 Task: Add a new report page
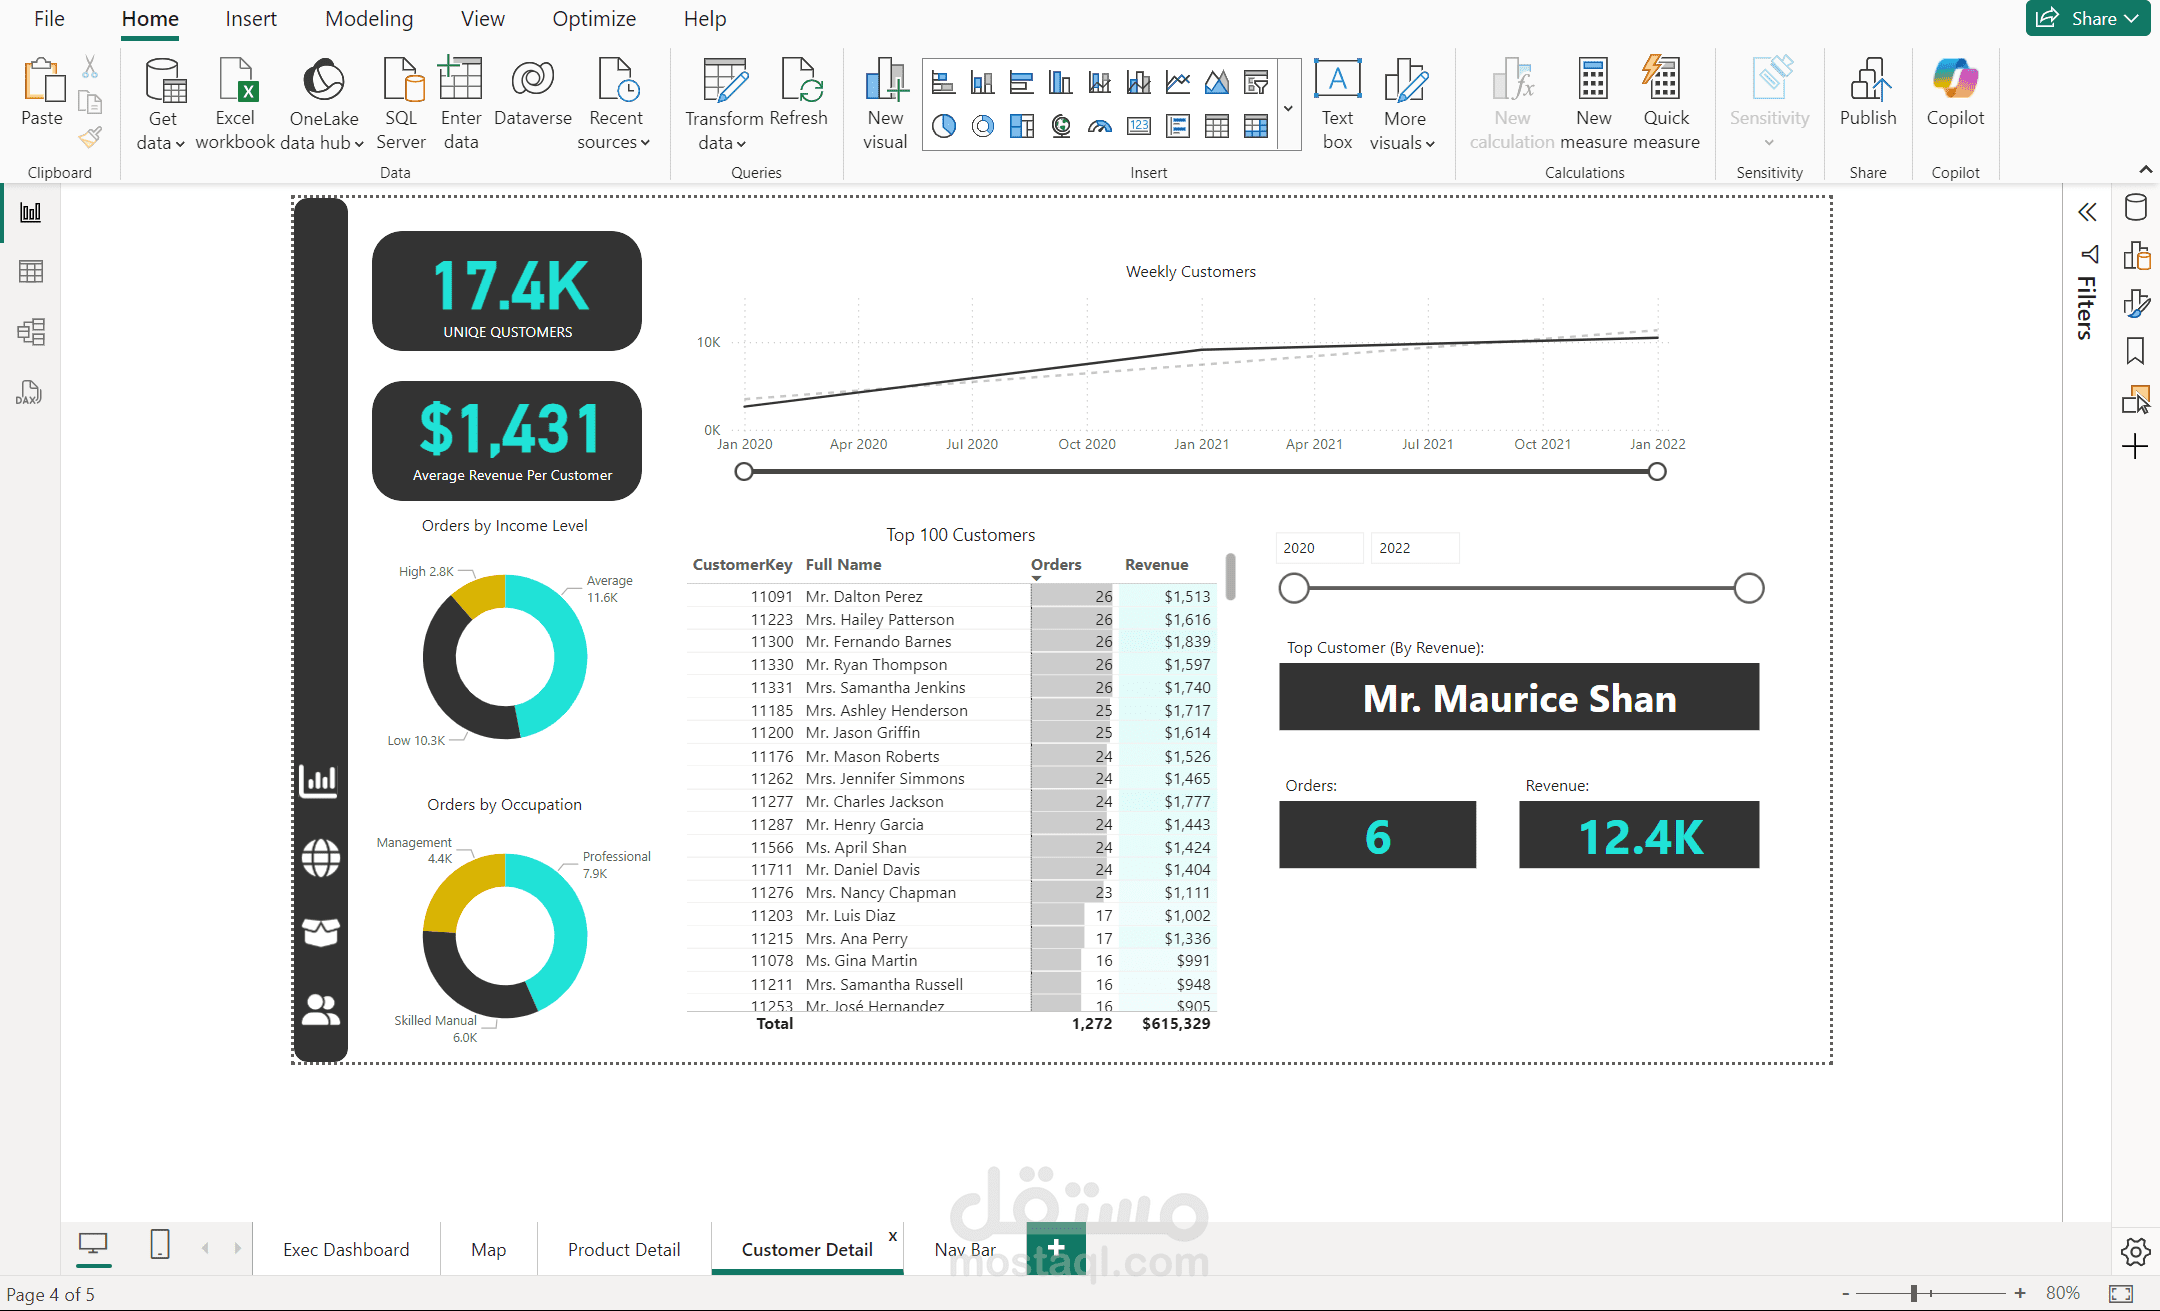(1056, 1248)
